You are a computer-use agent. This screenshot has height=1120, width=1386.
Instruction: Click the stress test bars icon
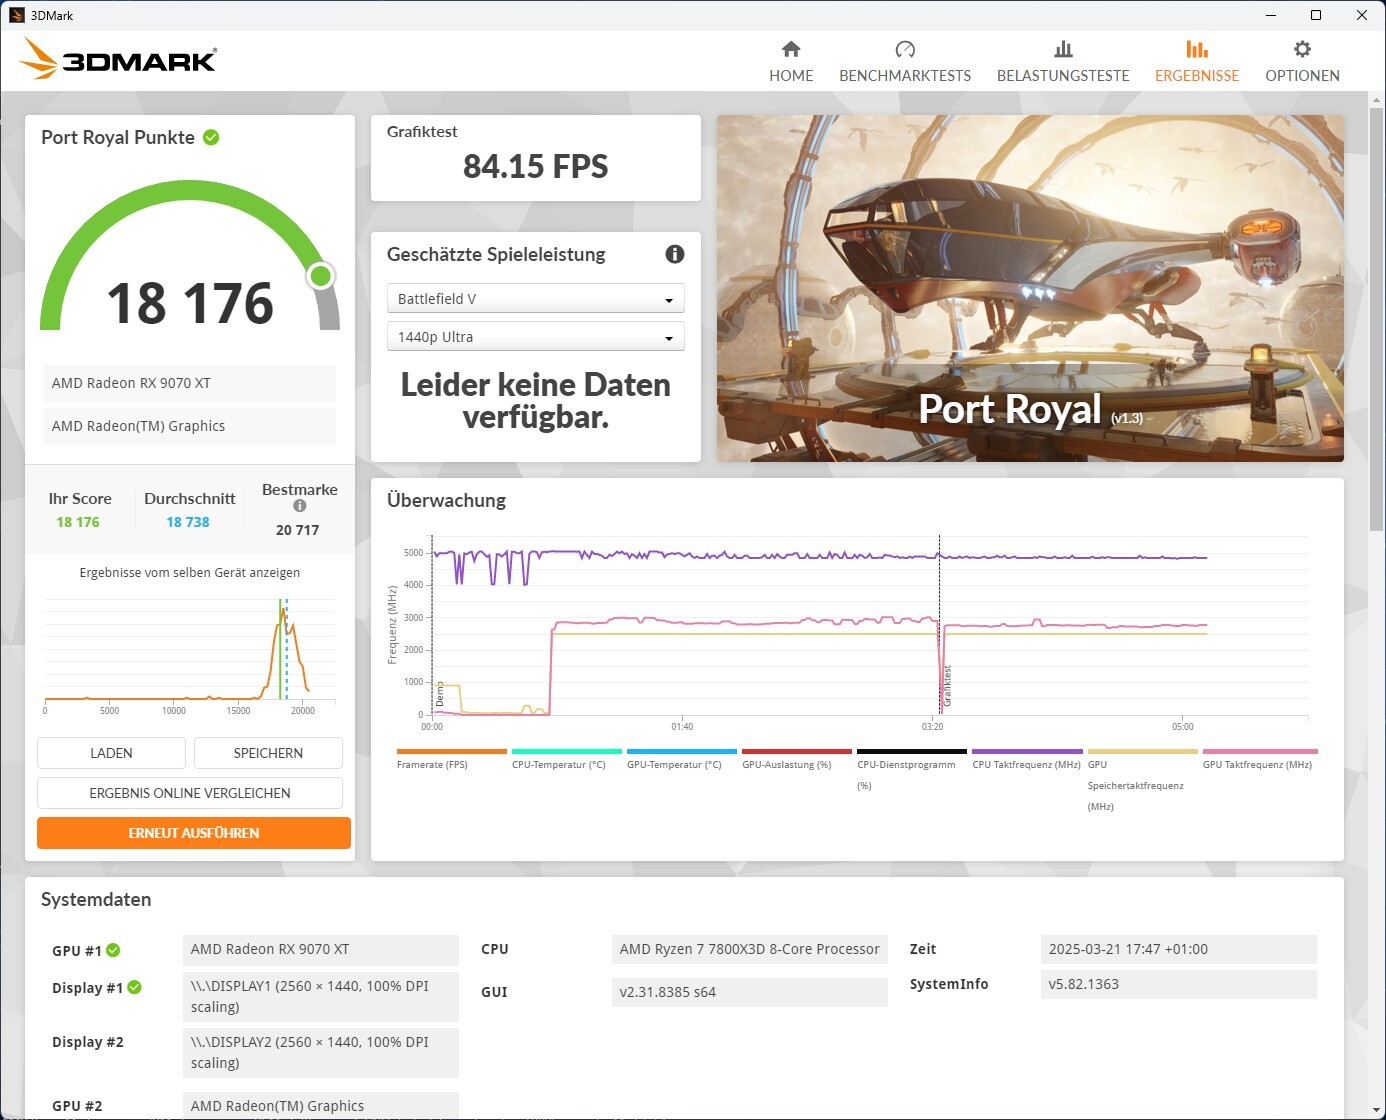(x=1063, y=49)
